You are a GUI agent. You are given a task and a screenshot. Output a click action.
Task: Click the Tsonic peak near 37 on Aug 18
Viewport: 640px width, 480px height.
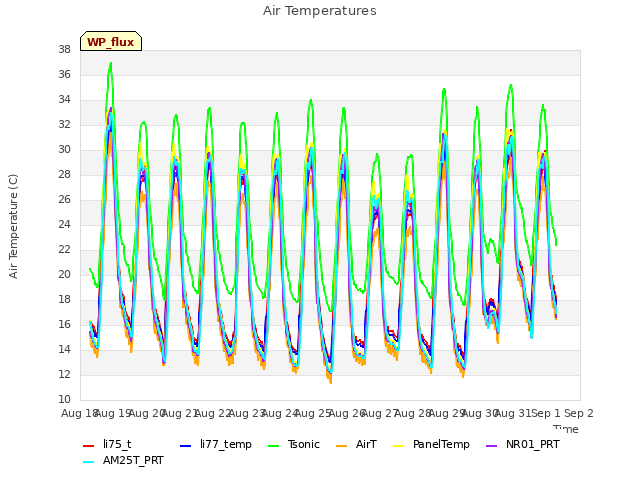[x=111, y=63]
